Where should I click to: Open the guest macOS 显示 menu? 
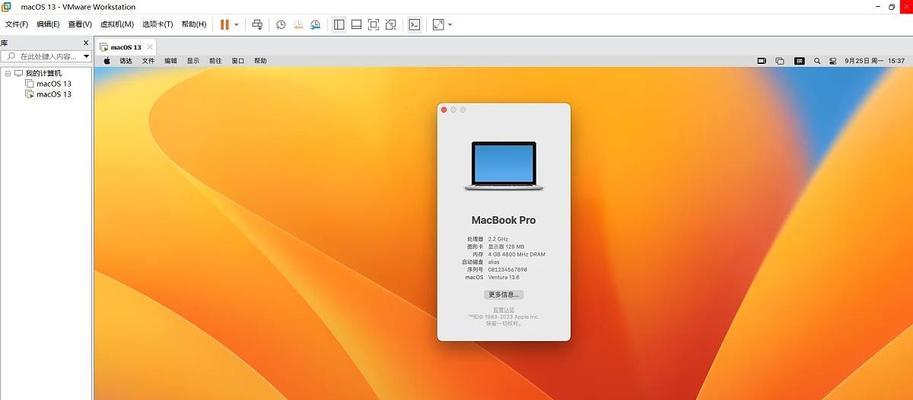(x=193, y=61)
